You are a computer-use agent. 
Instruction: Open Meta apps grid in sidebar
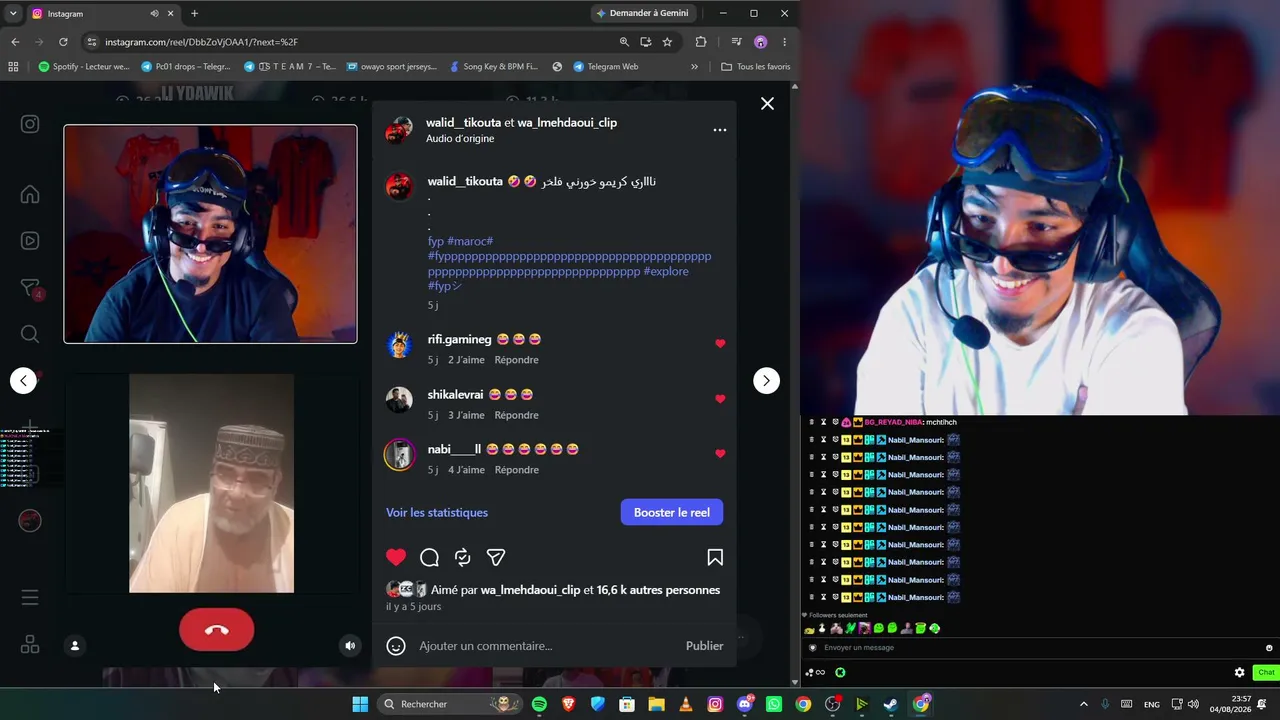point(30,645)
